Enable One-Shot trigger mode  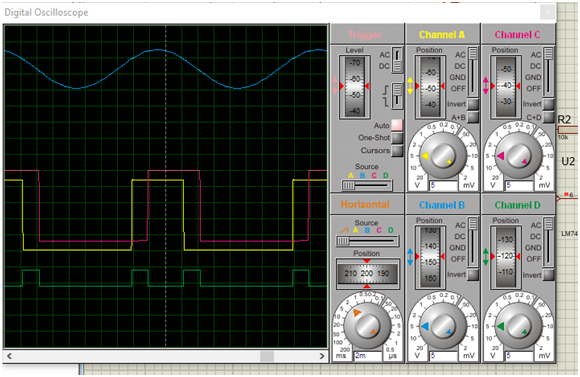397,138
